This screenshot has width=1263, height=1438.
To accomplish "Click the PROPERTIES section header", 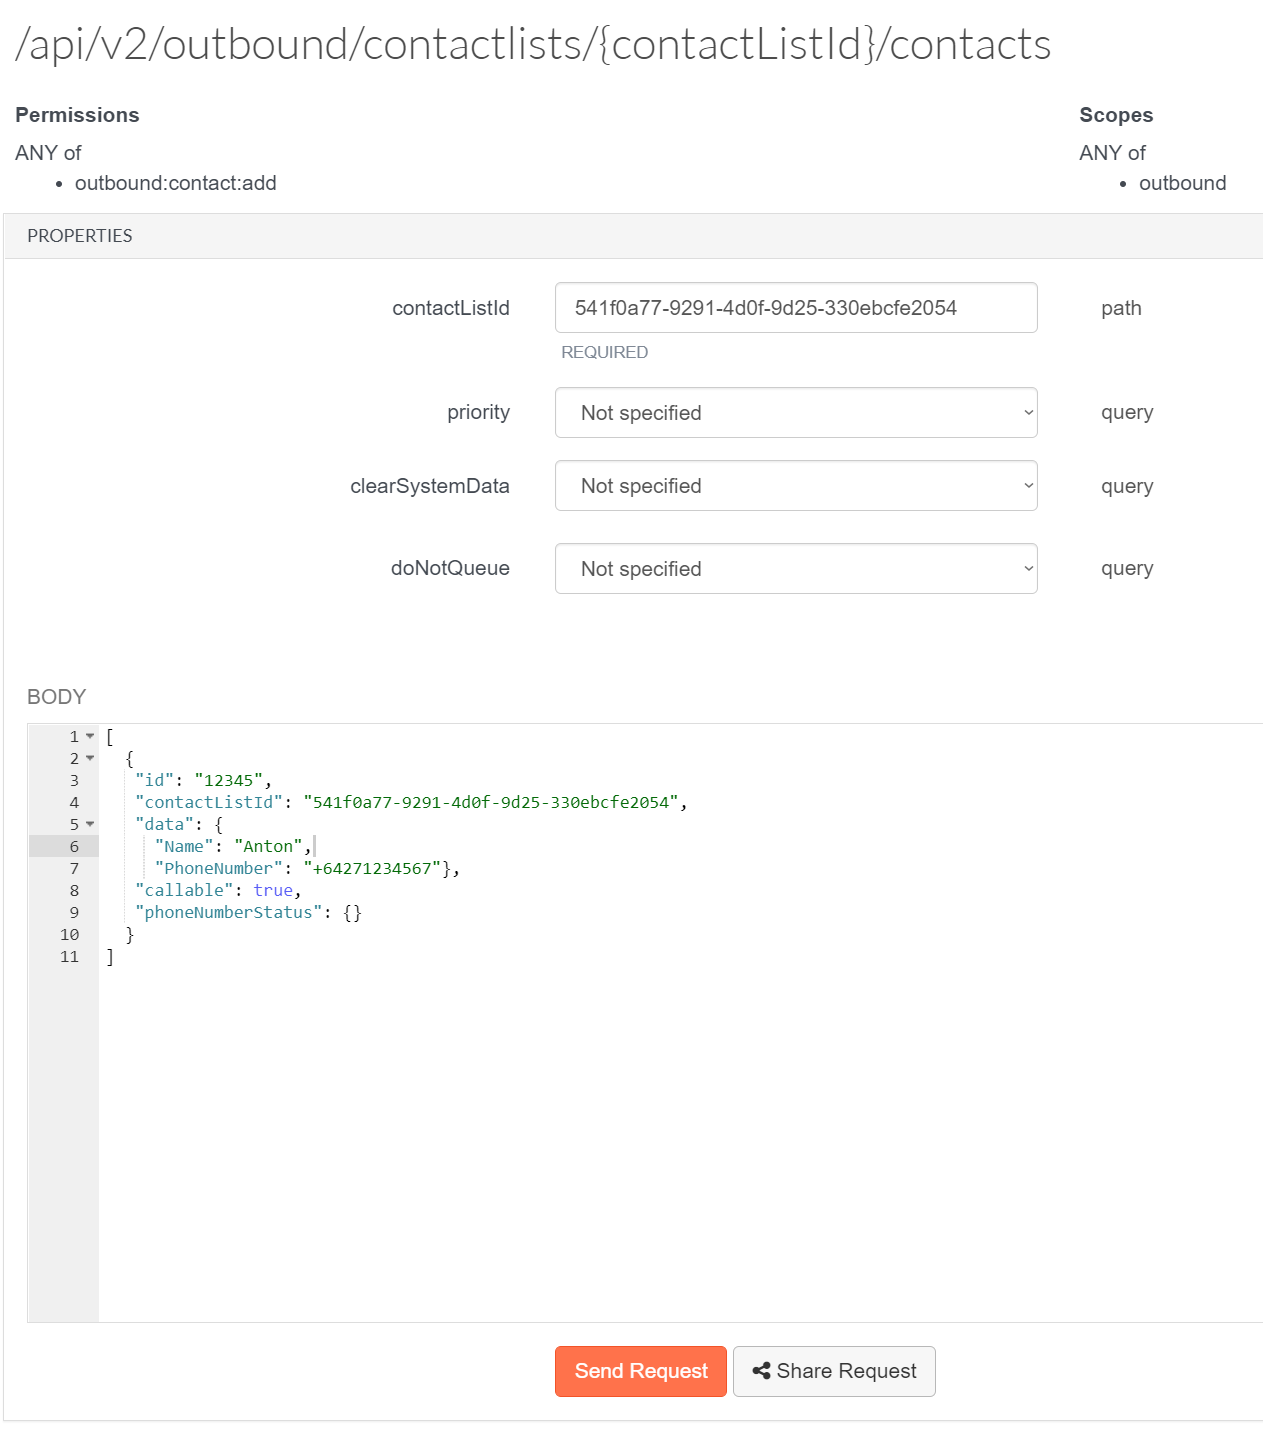I will click(80, 236).
